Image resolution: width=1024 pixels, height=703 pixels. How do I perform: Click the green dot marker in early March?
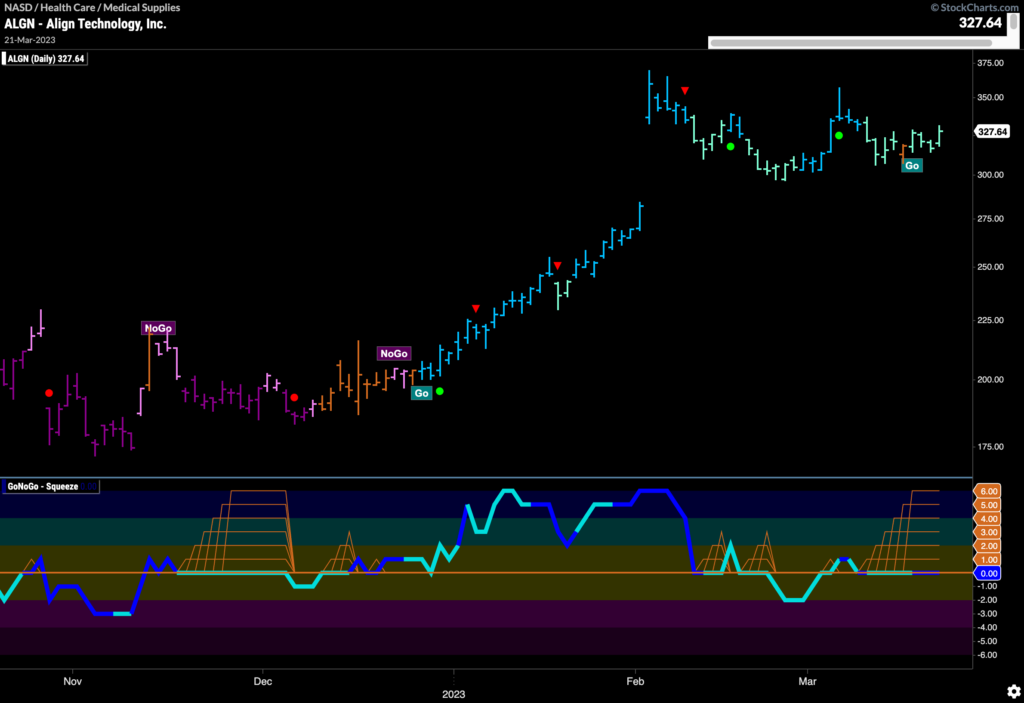[x=839, y=136]
